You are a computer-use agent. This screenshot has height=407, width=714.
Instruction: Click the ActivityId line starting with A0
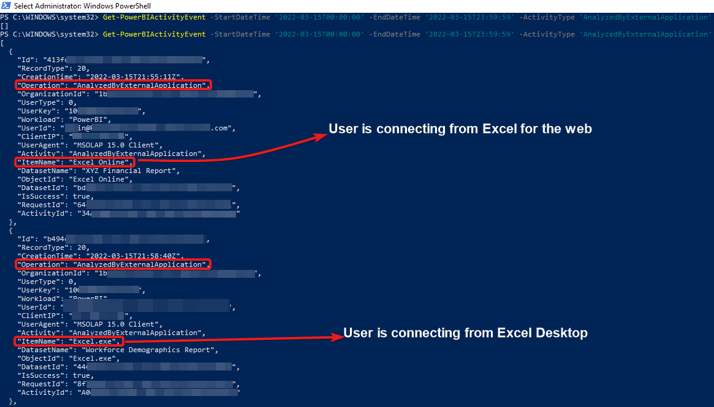pos(128,392)
